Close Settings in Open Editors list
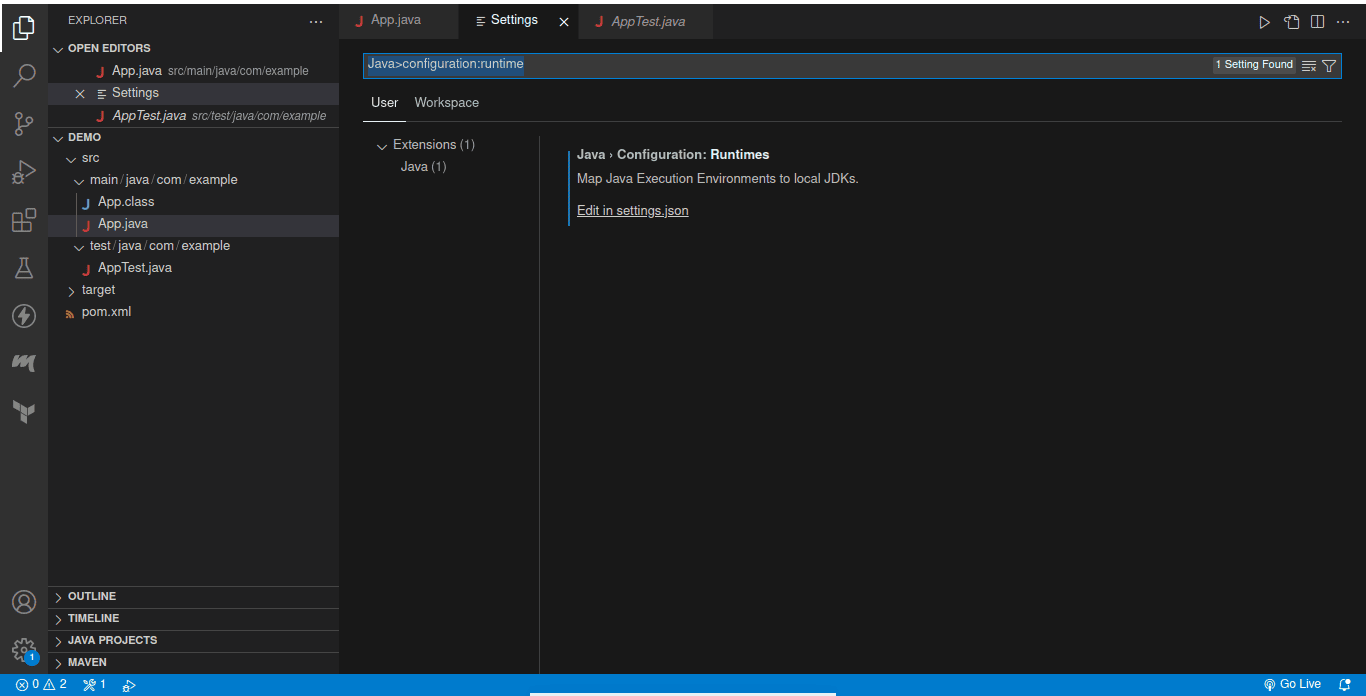Screen dimensions: 1366x696 80,94
